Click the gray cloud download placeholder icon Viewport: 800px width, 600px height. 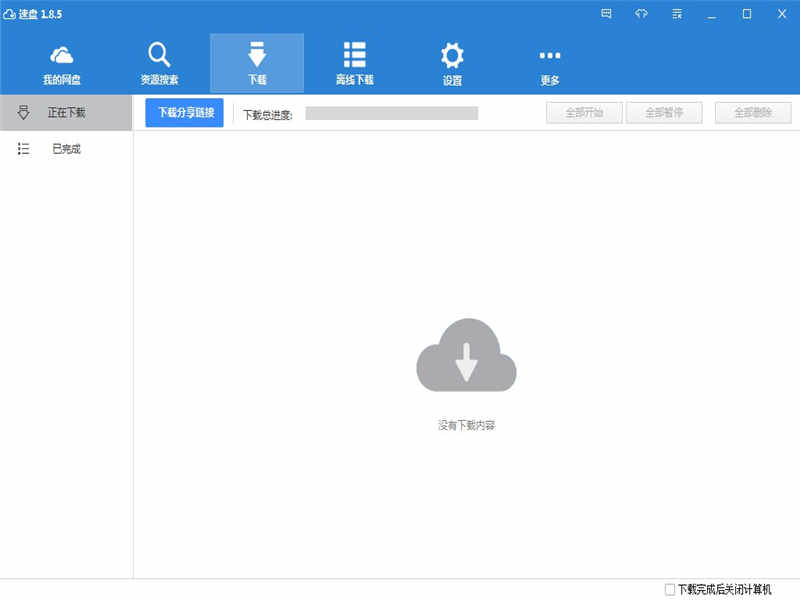point(466,355)
